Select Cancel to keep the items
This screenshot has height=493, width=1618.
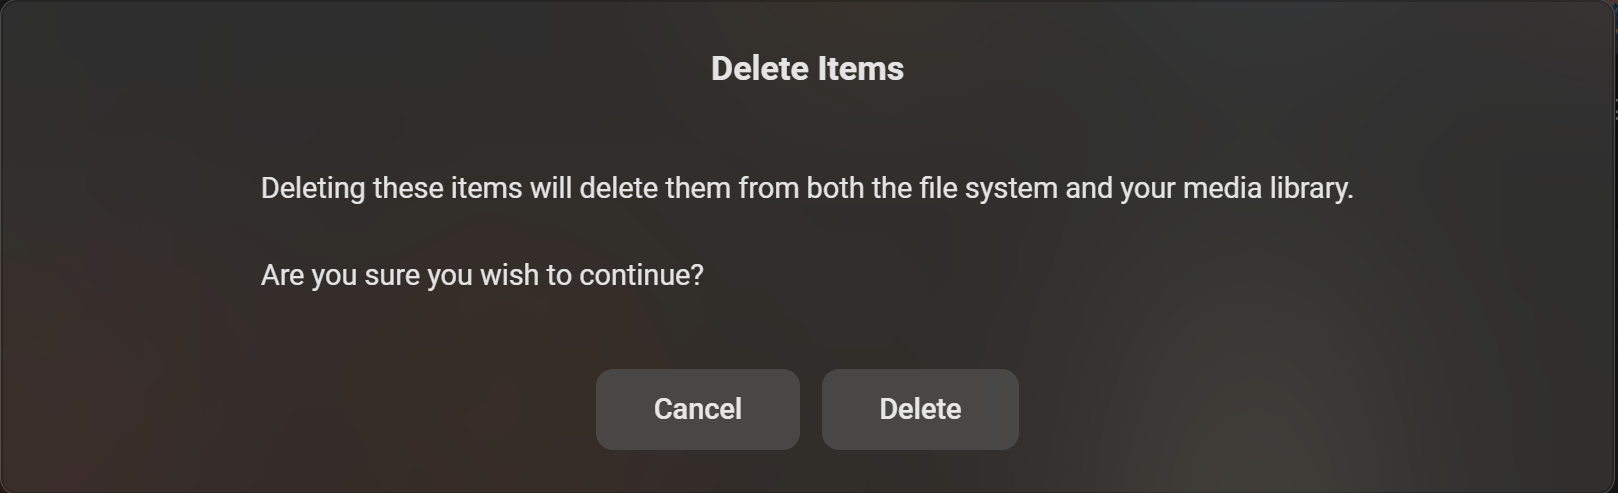[697, 409]
